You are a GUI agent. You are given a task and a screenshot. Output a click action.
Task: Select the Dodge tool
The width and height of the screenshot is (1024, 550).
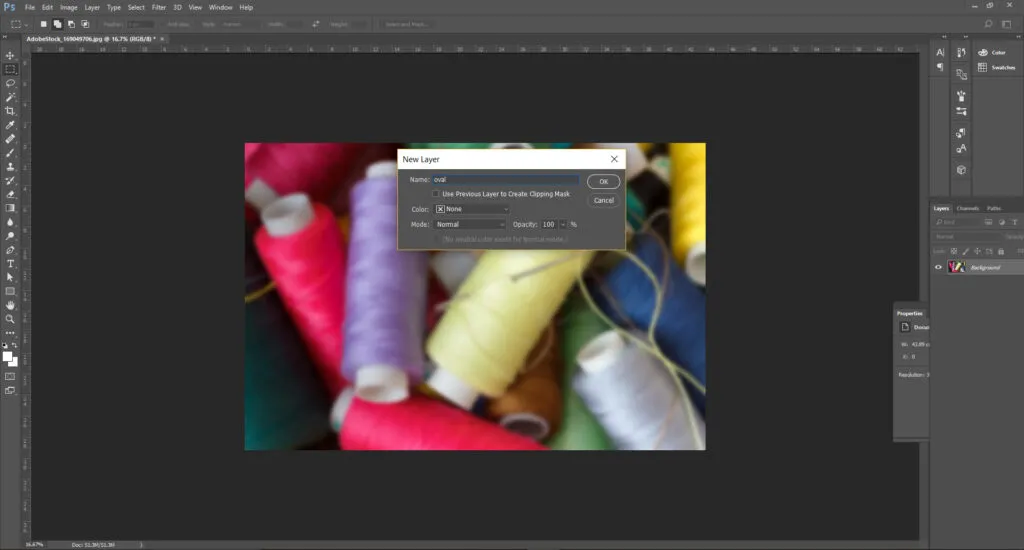pyautogui.click(x=10, y=236)
